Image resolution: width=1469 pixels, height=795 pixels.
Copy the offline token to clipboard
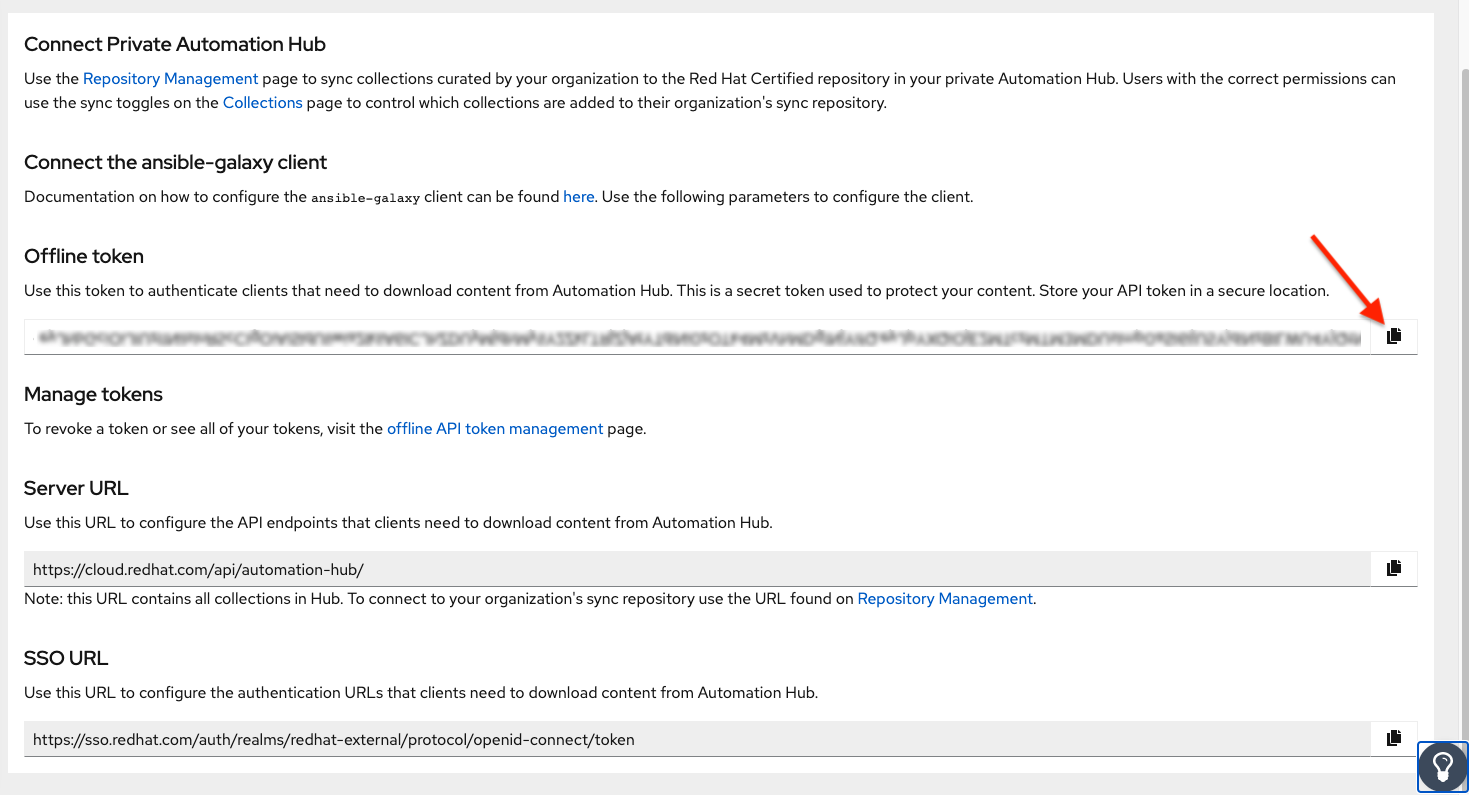pos(1394,336)
